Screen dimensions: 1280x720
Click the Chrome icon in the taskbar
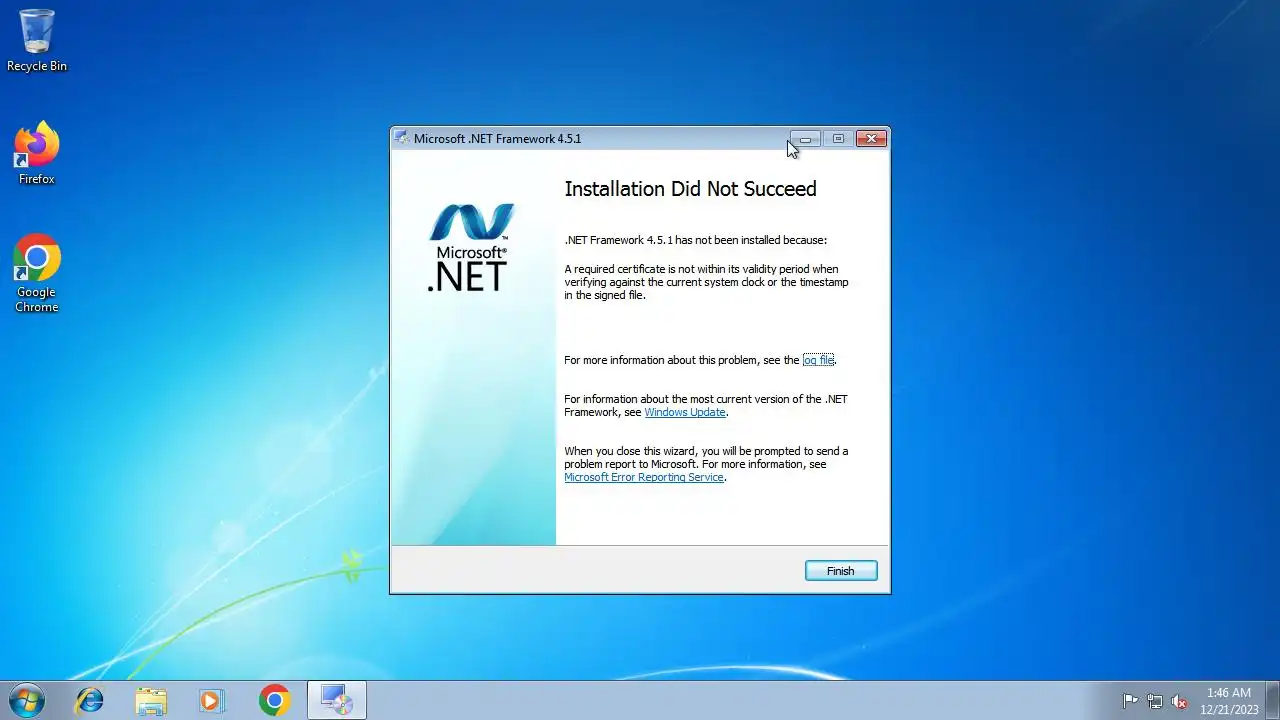274,700
